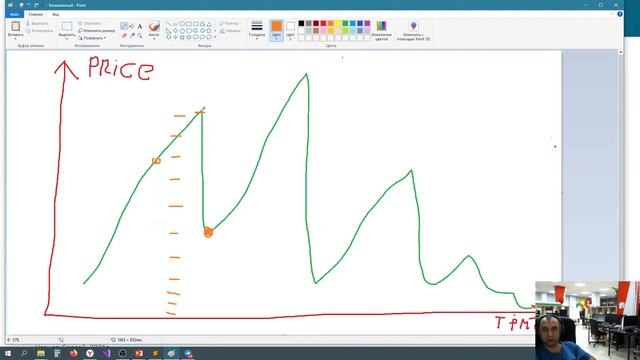640x360 pixels.
Task: Click Edit with Paint 3D icon
Action: coord(413,26)
